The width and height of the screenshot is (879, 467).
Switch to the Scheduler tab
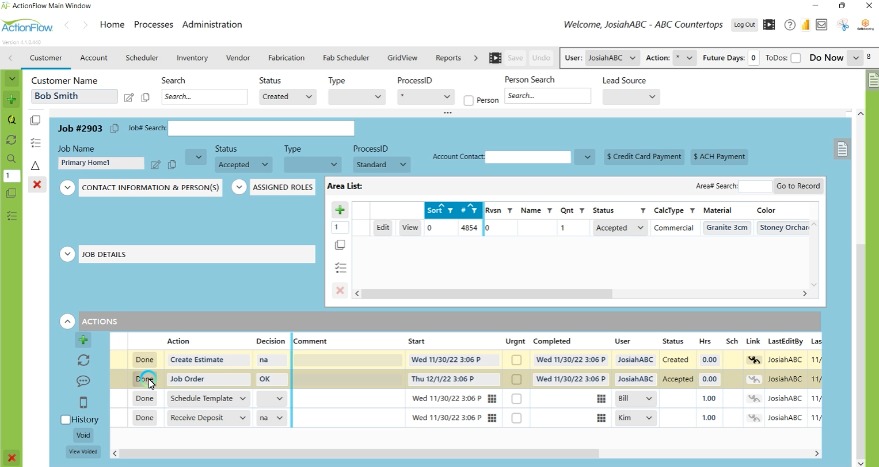(x=141, y=58)
